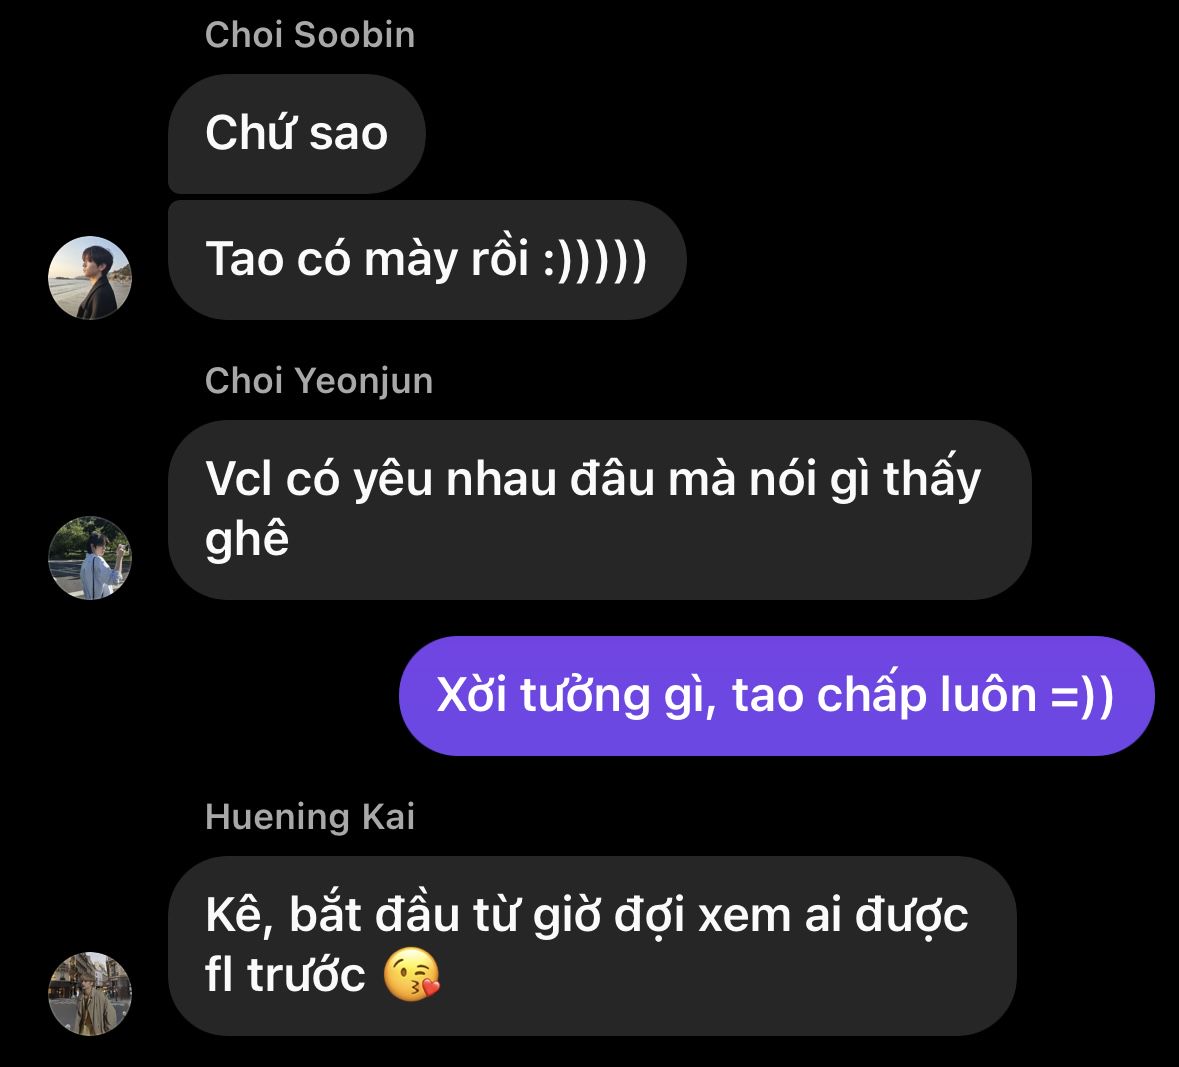Click 'chấp luôn' in the purple bubble
This screenshot has width=1179, height=1067.
[926, 696]
